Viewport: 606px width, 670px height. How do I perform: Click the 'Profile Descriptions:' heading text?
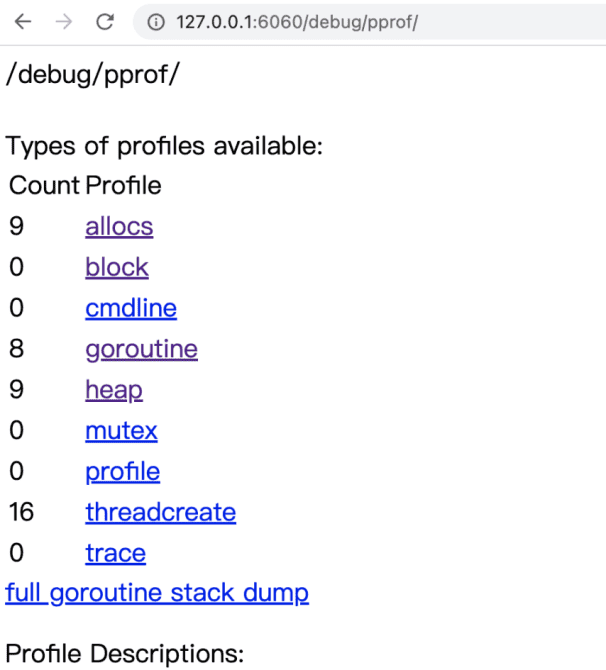pos(125,654)
